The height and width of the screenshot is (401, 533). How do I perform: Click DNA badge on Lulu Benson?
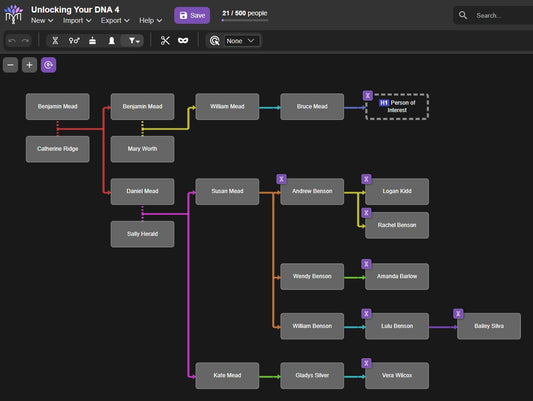tap(366, 314)
